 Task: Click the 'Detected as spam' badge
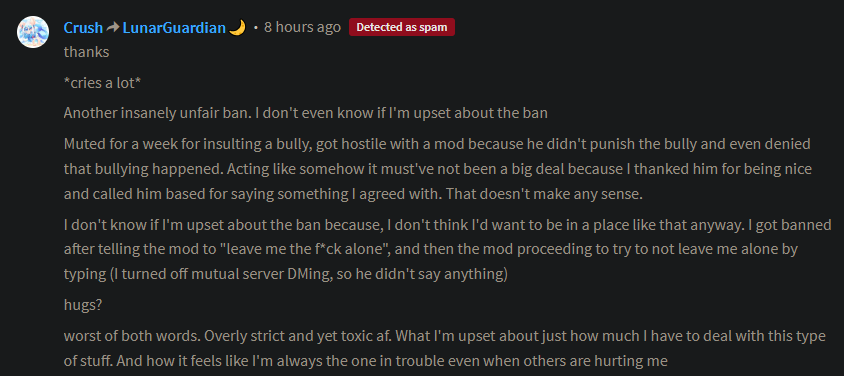click(402, 27)
